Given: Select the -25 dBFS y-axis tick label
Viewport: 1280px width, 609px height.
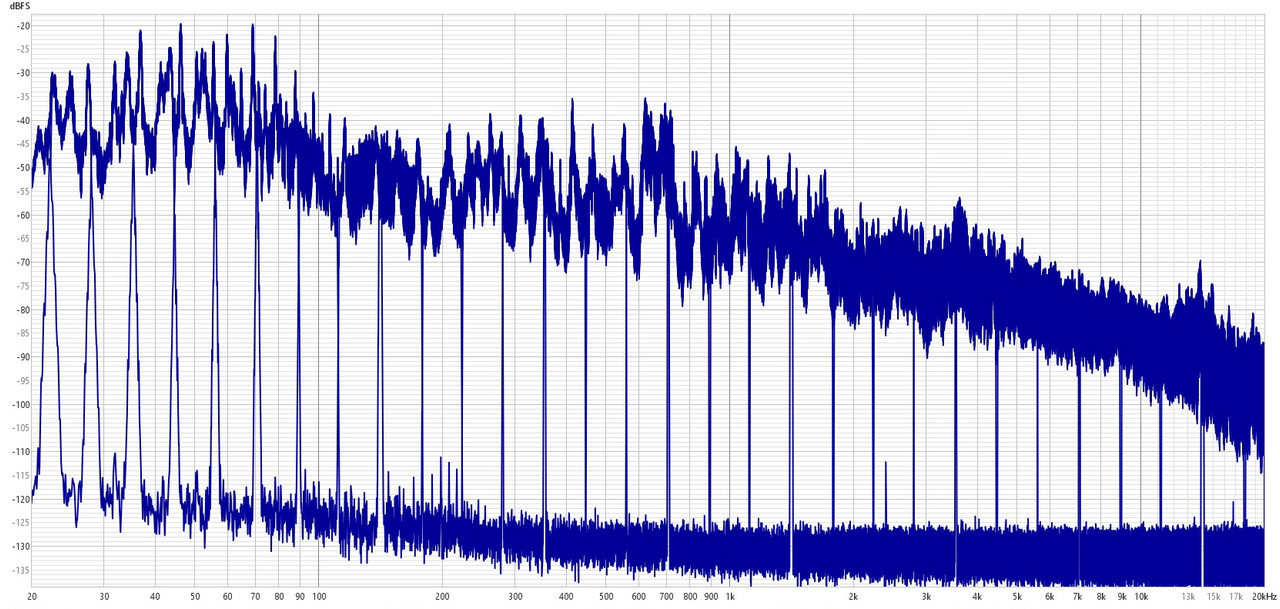Looking at the screenshot, I should click(23, 49).
